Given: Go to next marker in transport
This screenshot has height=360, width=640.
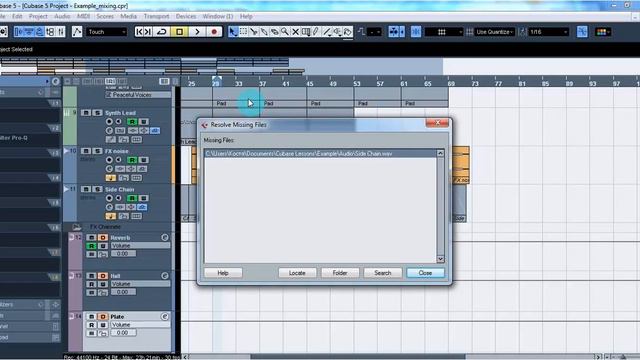Looking at the screenshot, I should (x=148, y=32).
